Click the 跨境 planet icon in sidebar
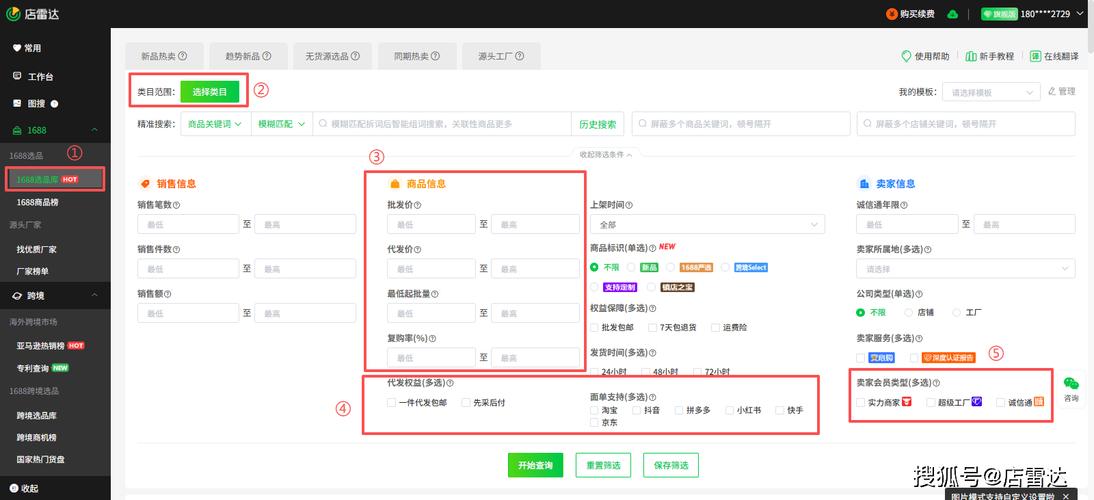This screenshot has width=1094, height=500. click(17, 296)
